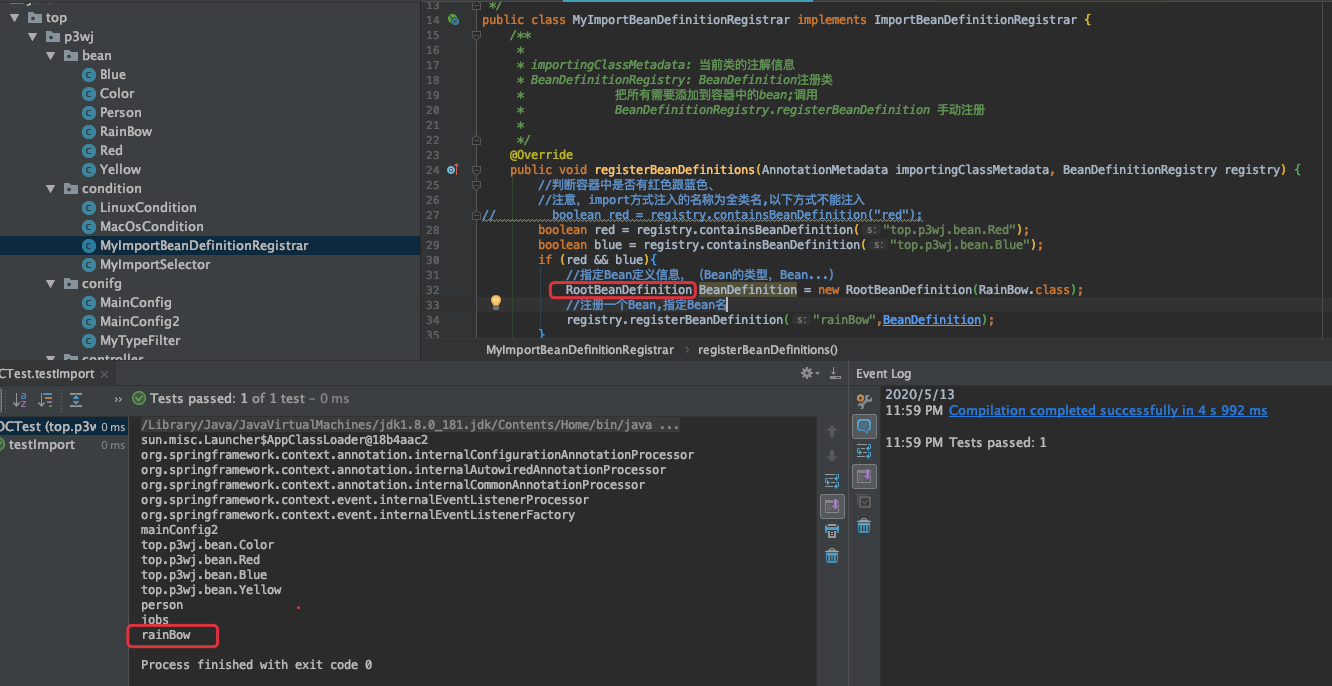
Task: Open the MyTypeFilter class
Action: 141,340
